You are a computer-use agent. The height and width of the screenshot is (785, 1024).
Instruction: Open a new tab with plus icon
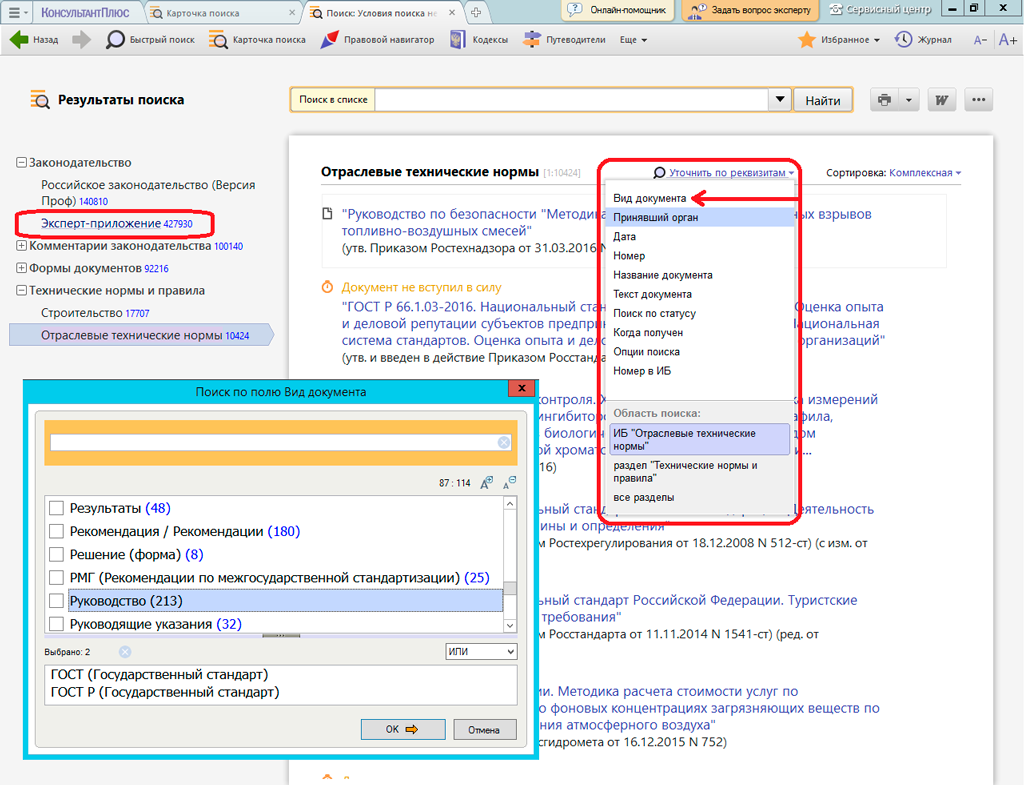[476, 12]
